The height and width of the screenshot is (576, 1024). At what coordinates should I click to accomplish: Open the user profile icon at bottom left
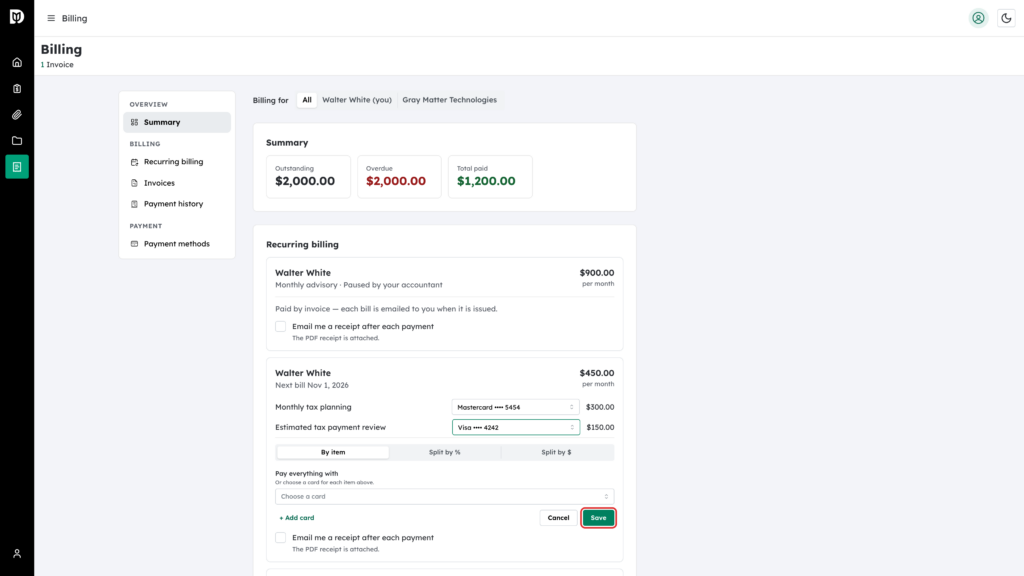(17, 554)
